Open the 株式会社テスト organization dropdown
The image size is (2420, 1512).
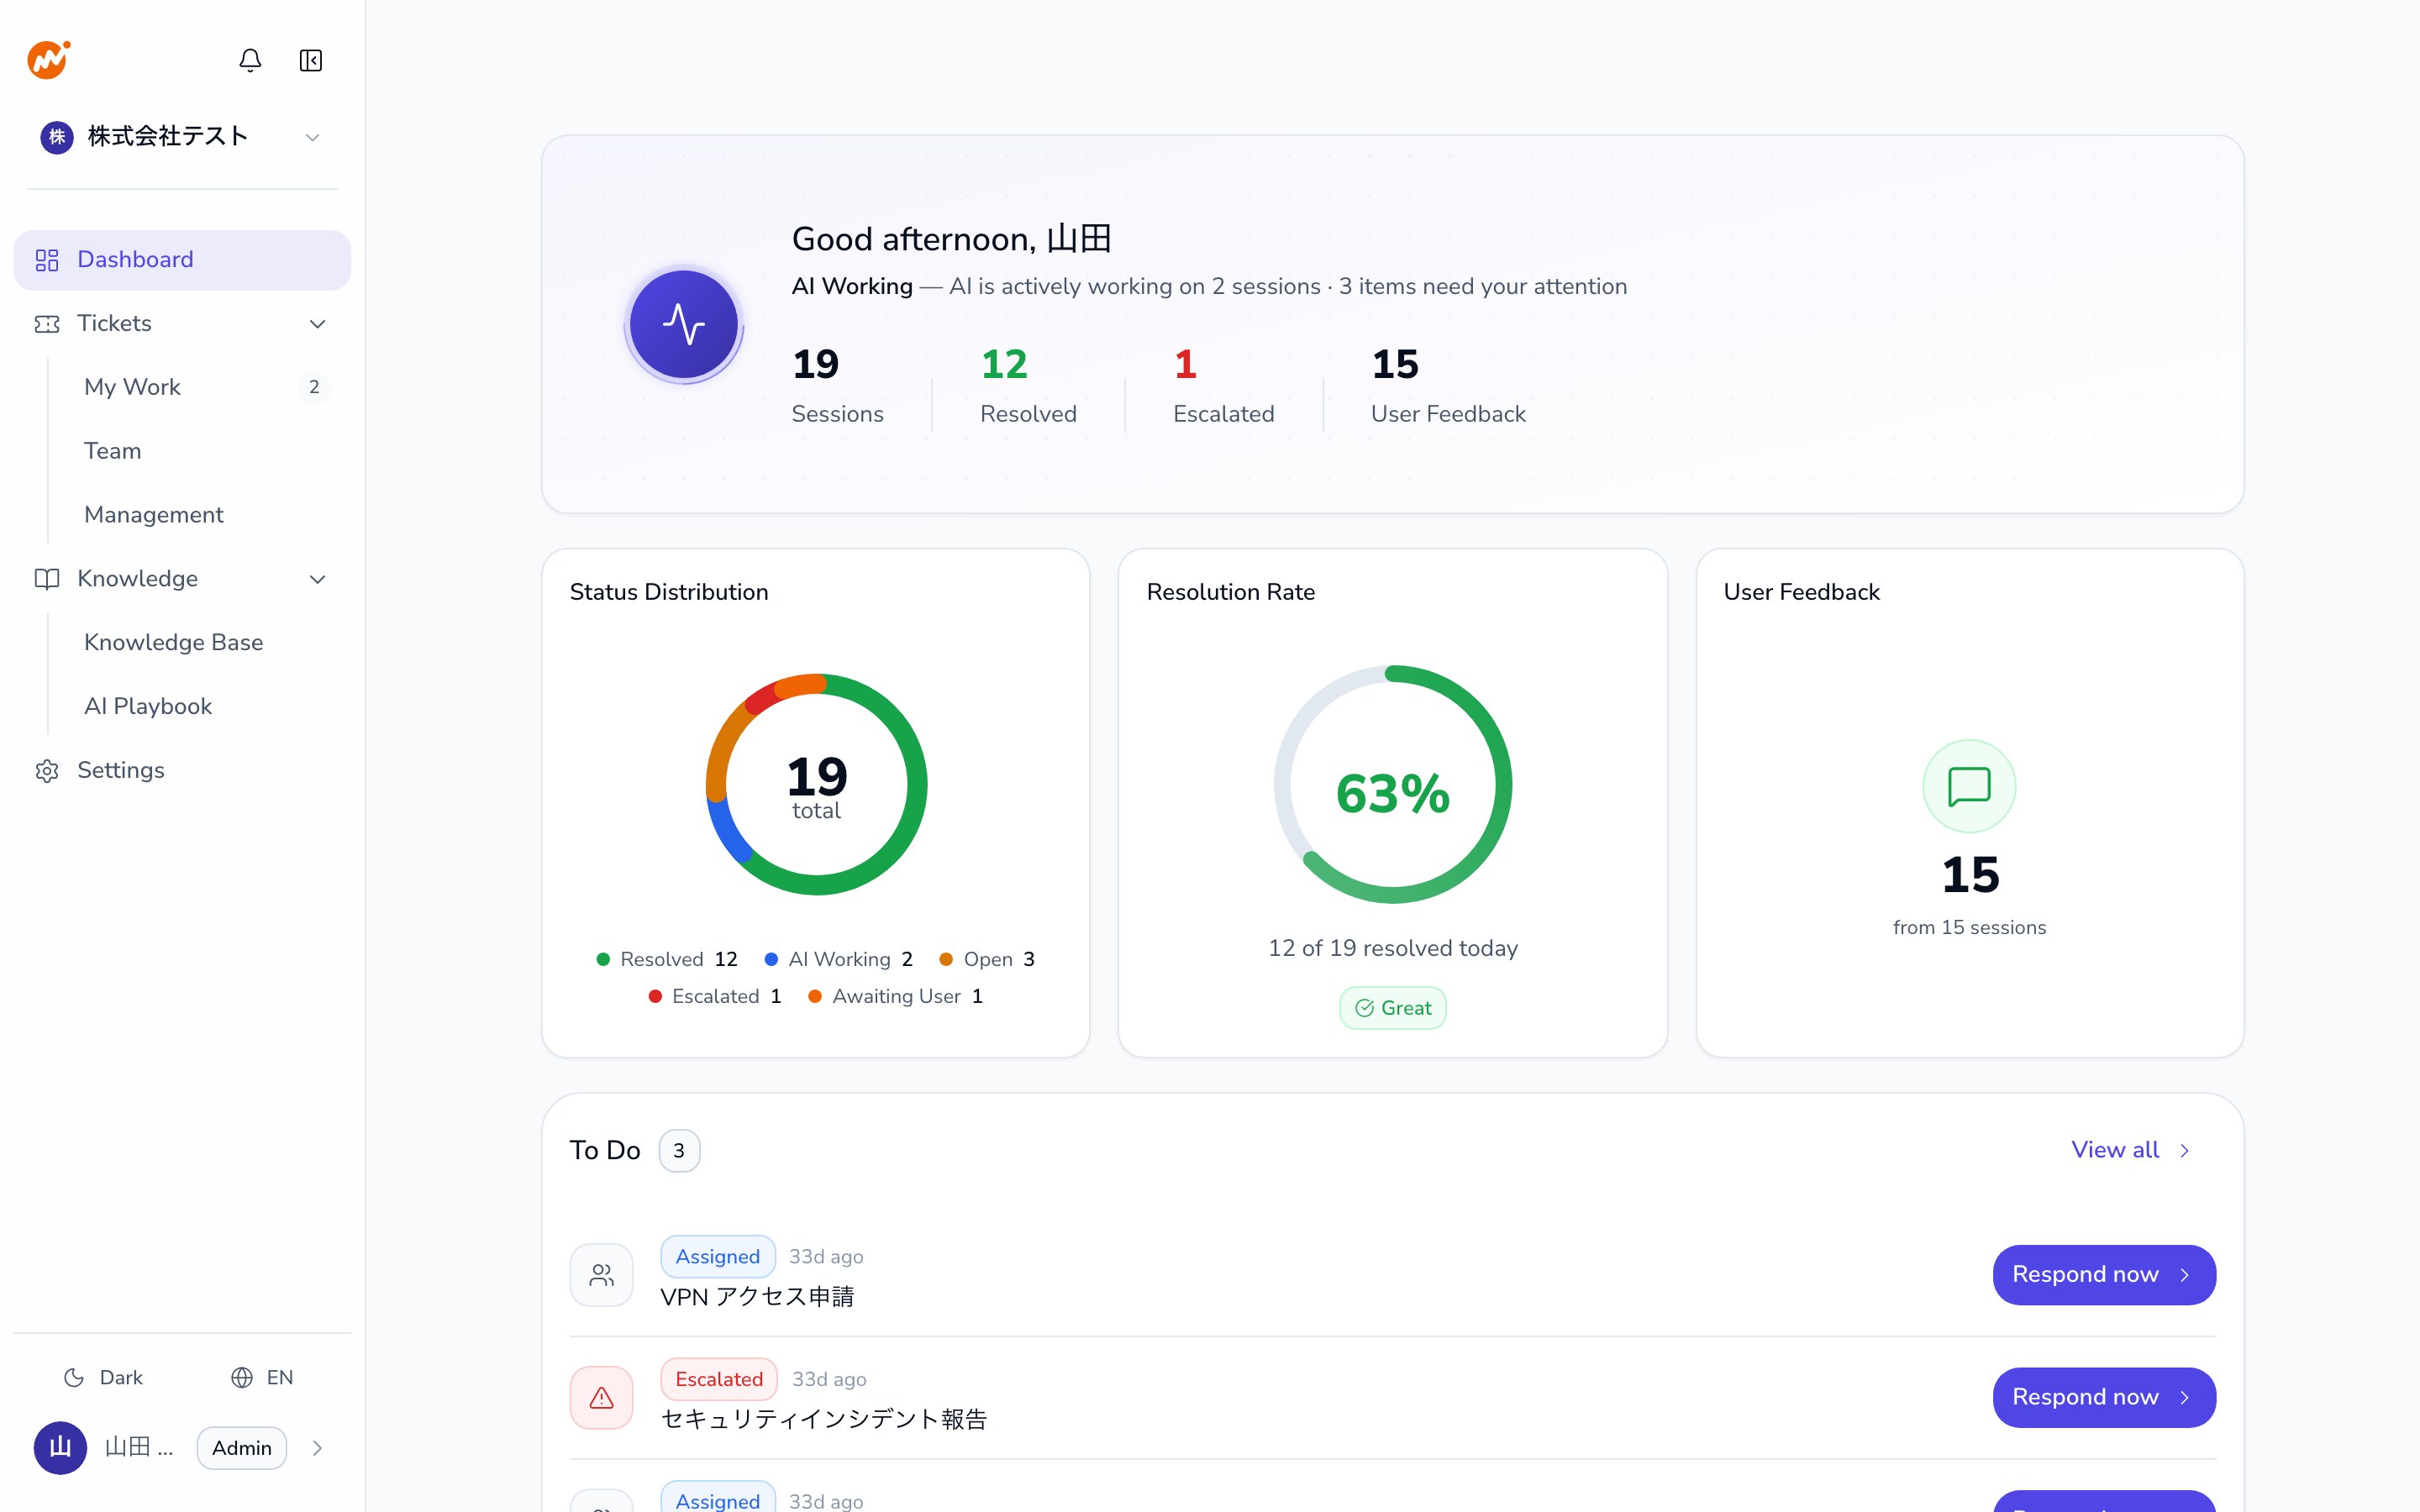pyautogui.click(x=182, y=137)
